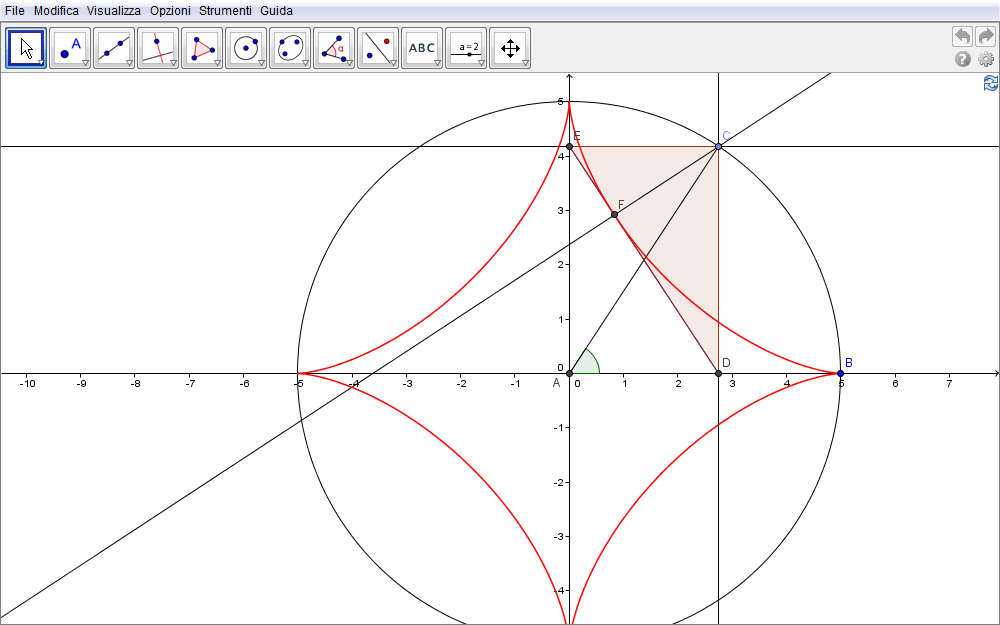The image size is (1000, 625).
Task: Select the a=2 Slider tool
Action: (465, 47)
